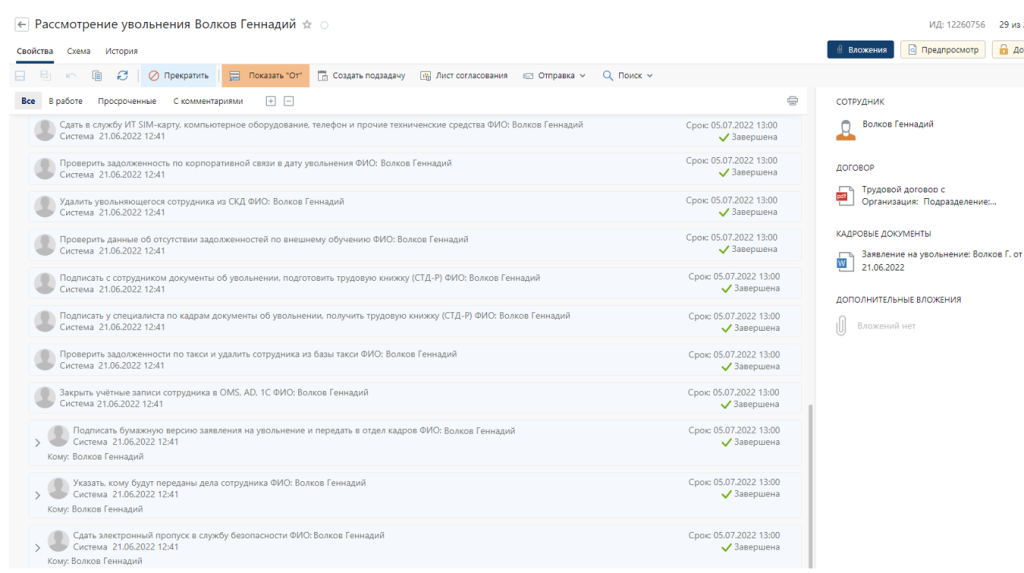Open the Поиск dropdown menu
1024x573 pixels.
[627, 75]
